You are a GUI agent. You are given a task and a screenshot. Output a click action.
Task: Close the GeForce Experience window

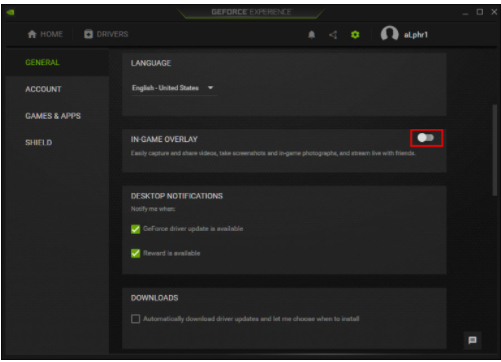coord(494,12)
